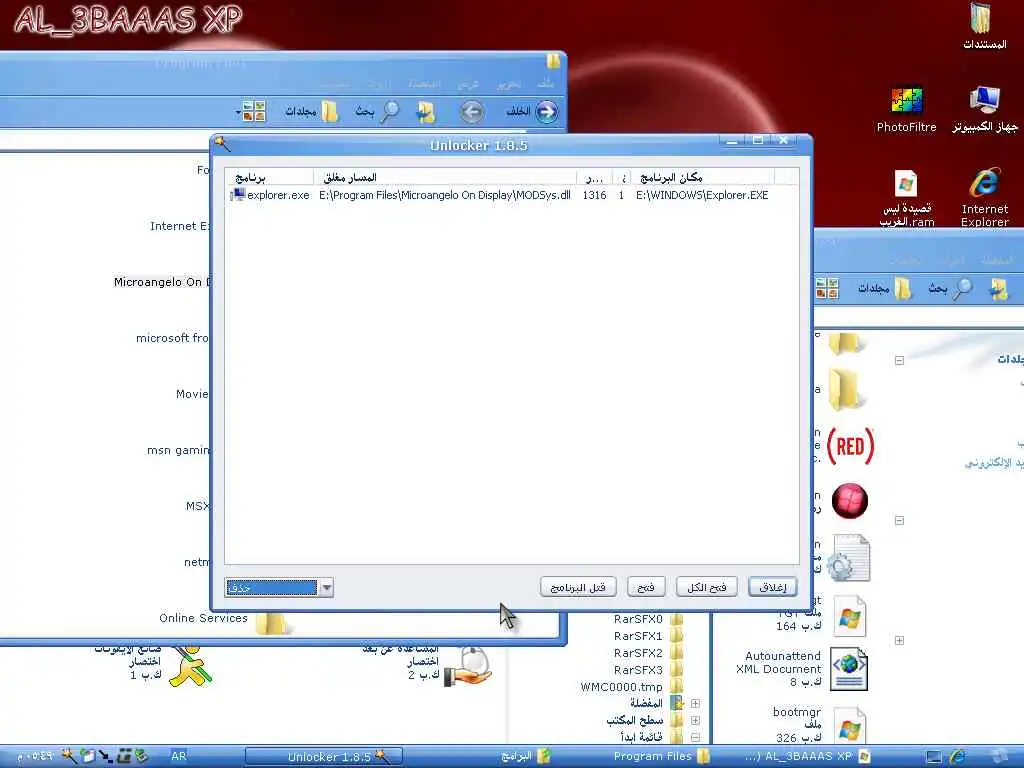Collapse the top minus node in right tree pane

[899, 360]
